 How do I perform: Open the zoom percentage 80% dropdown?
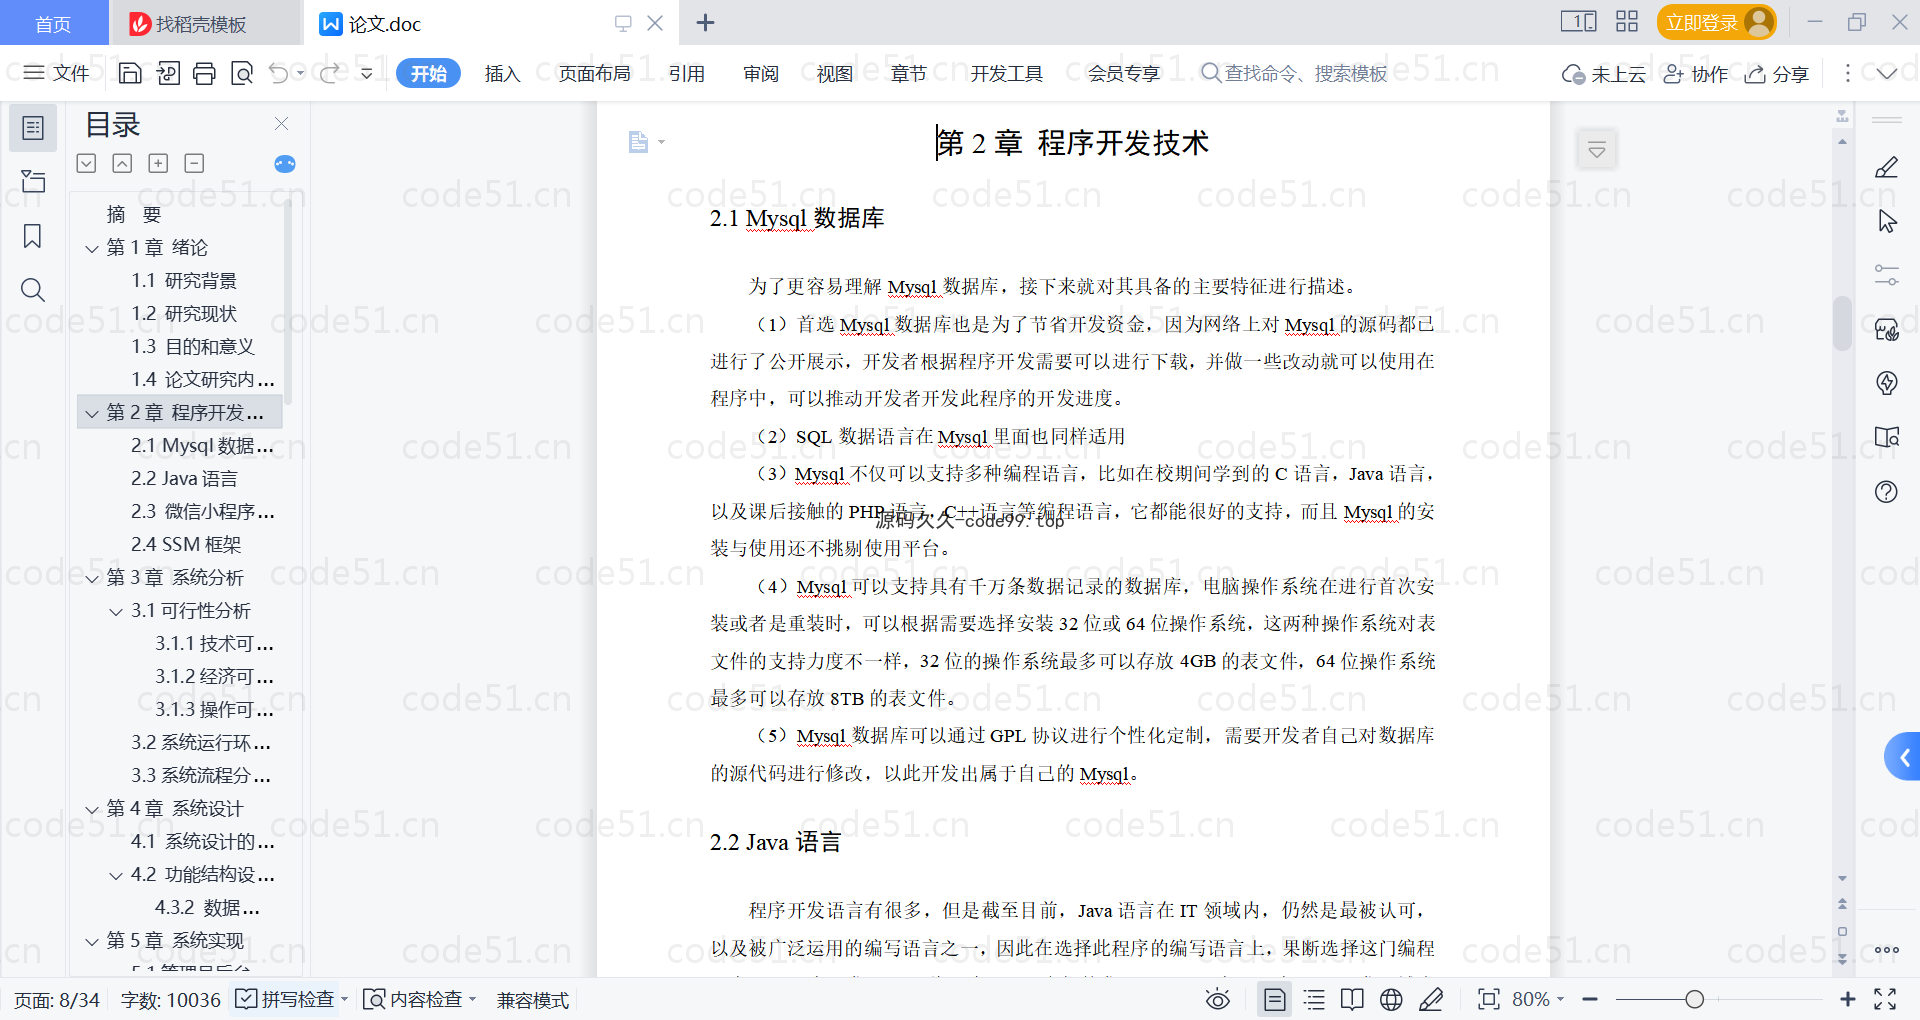point(1538,999)
